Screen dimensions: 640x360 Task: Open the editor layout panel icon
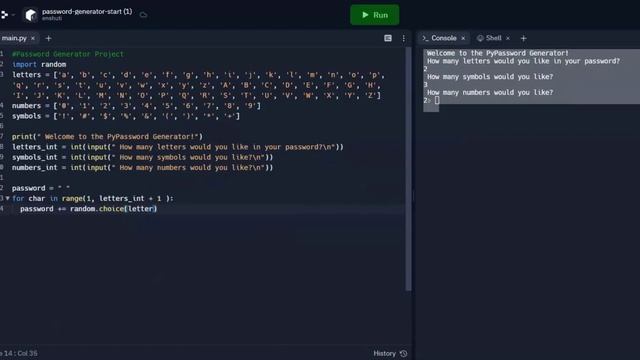tap(388, 38)
